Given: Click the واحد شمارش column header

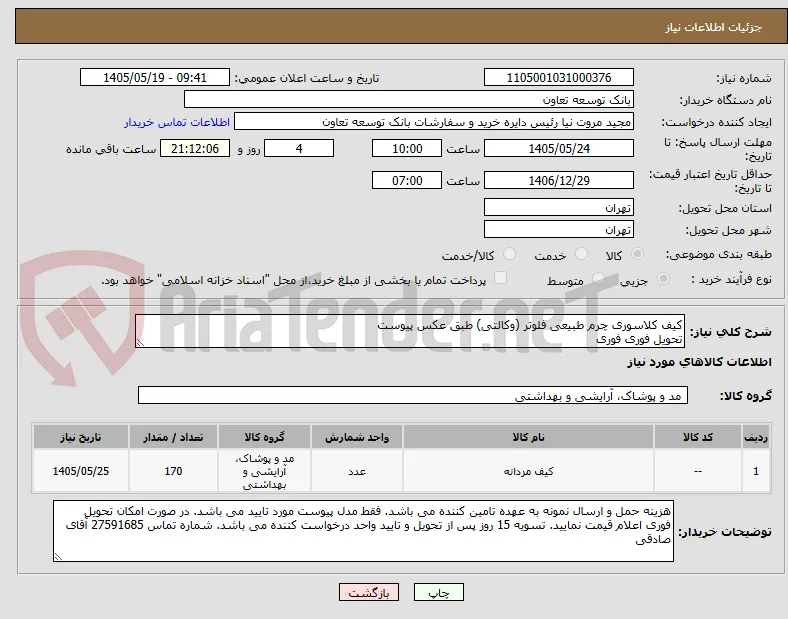Looking at the screenshot, I should pos(357,437).
